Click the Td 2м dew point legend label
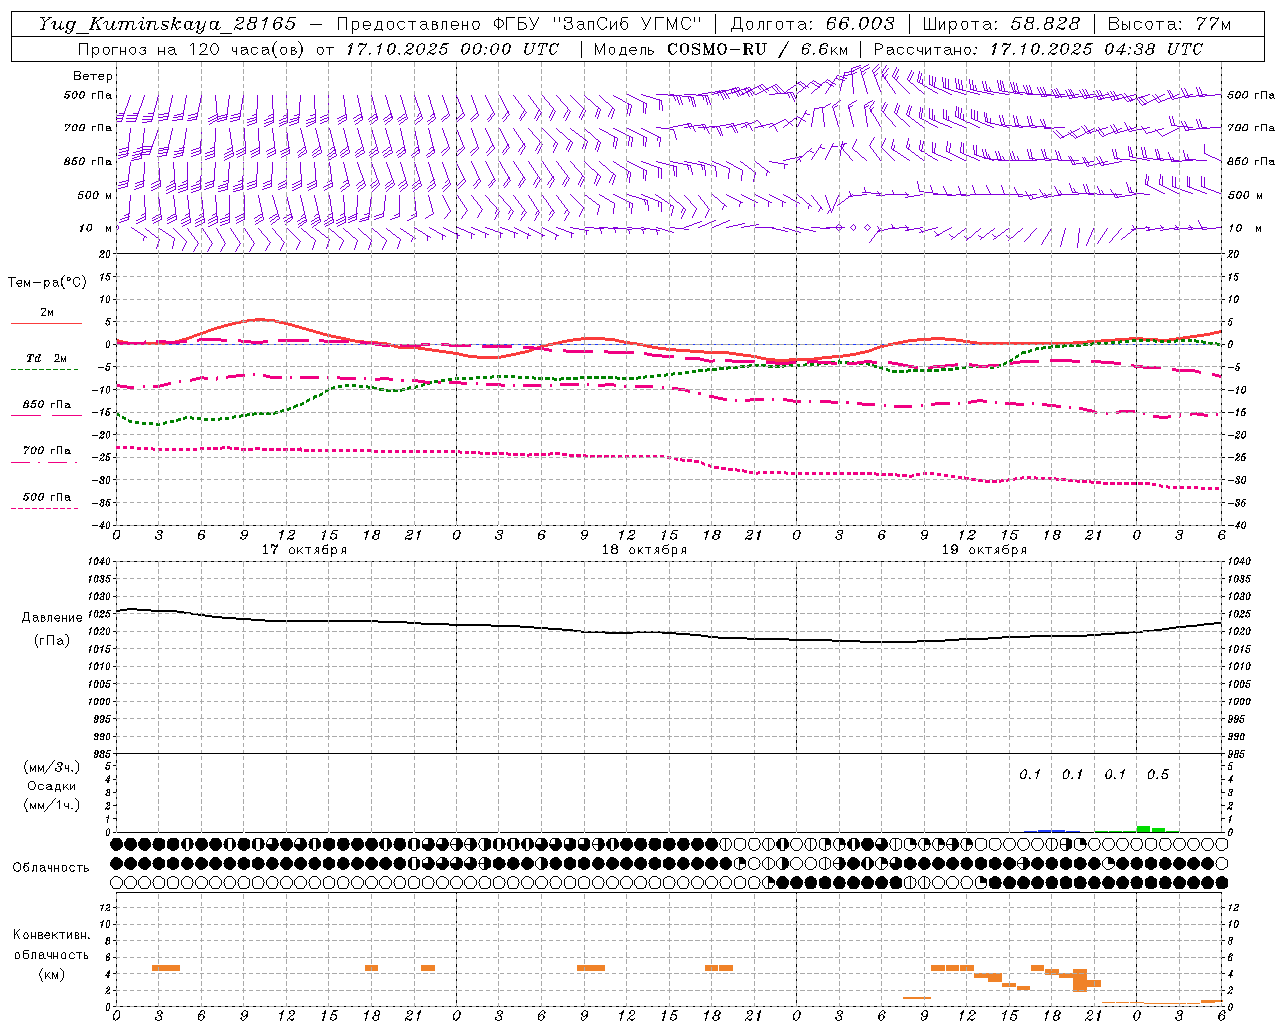 (46, 358)
